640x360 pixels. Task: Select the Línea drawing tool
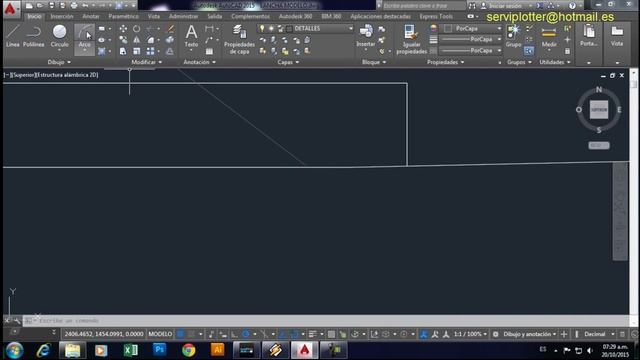pyautogui.click(x=13, y=36)
